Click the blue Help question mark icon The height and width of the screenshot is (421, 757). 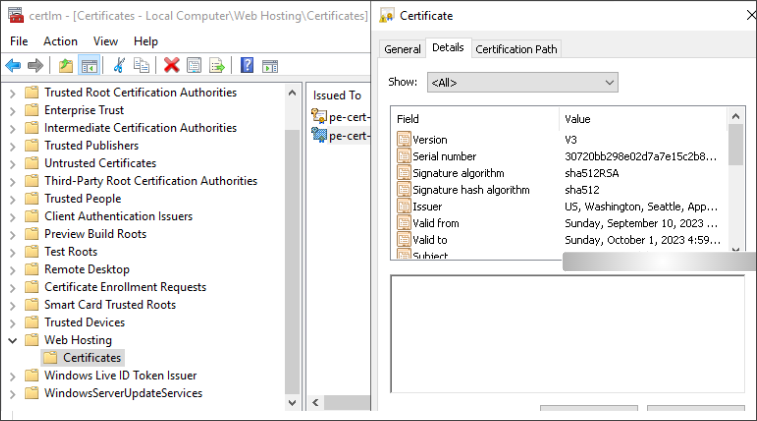coord(247,65)
